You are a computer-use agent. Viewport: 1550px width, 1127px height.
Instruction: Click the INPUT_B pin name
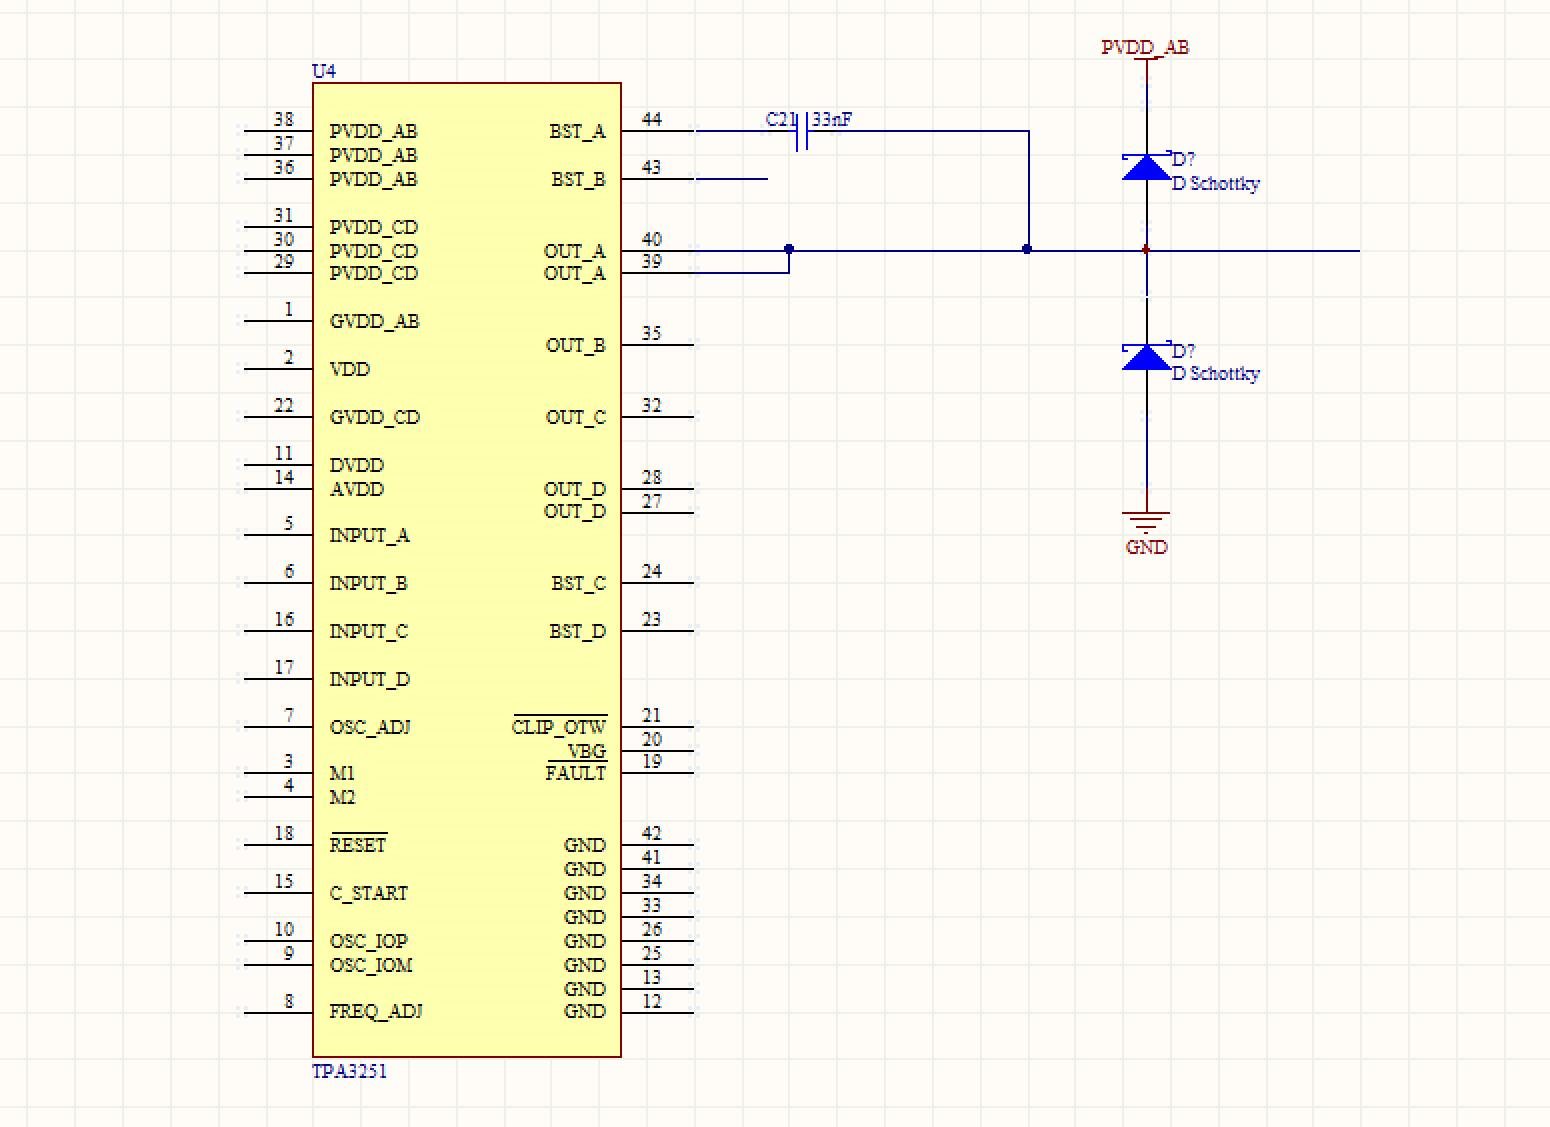pos(368,583)
